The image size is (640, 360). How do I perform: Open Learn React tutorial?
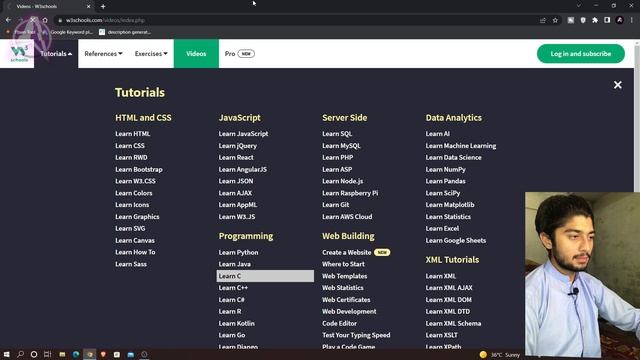coord(236,157)
